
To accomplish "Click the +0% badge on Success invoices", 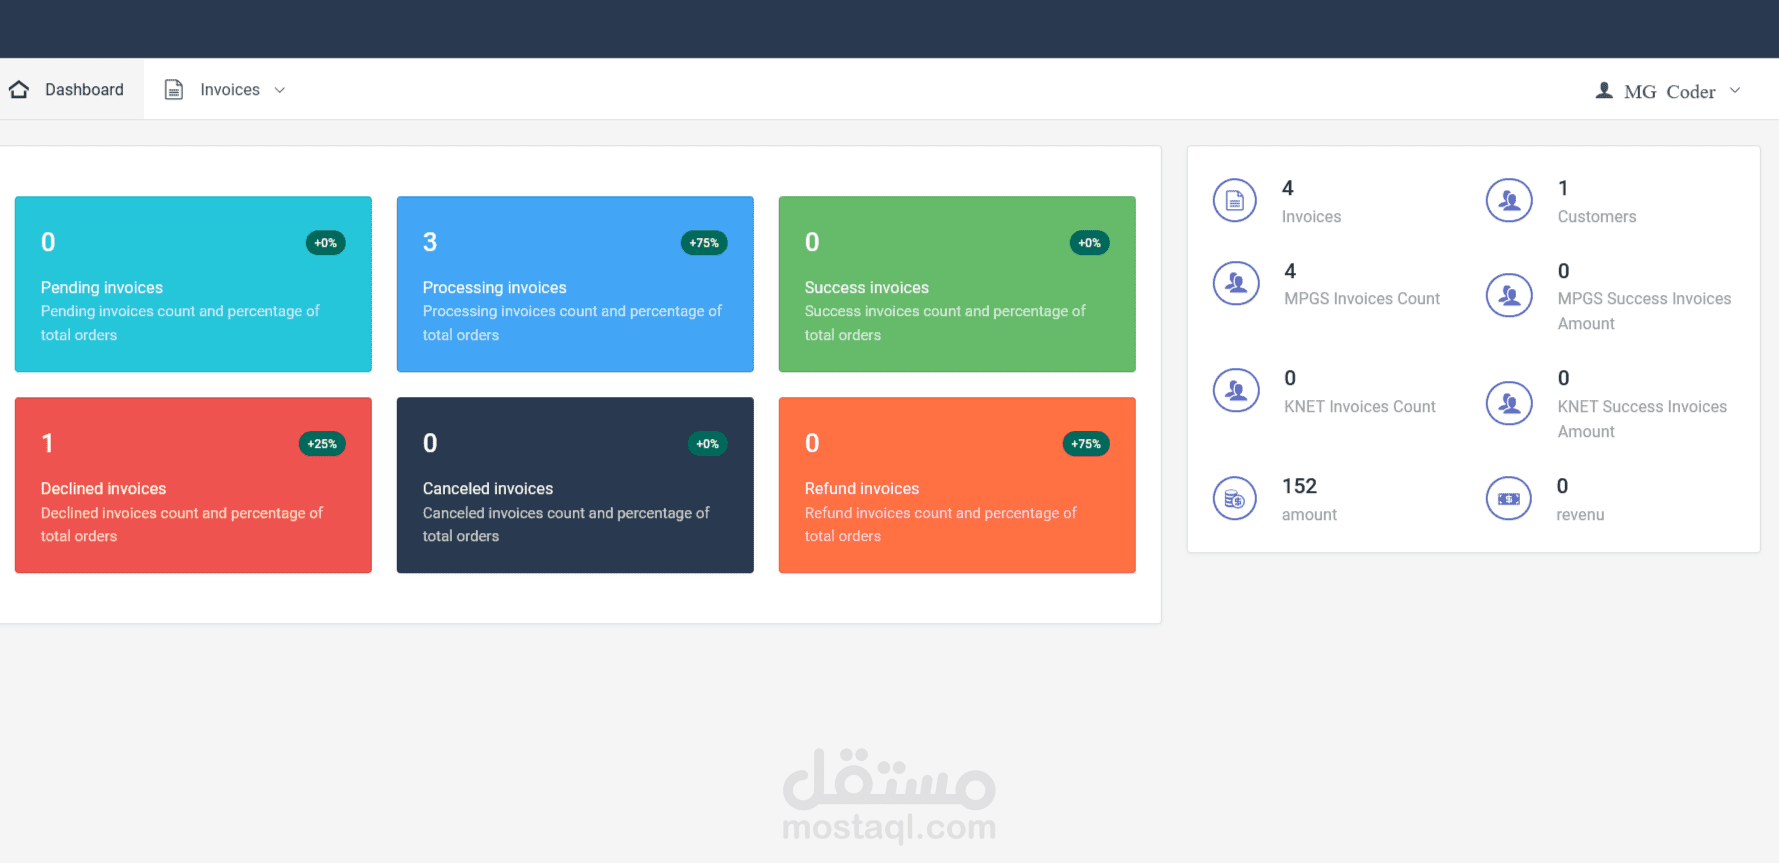I will pyautogui.click(x=1090, y=243).
